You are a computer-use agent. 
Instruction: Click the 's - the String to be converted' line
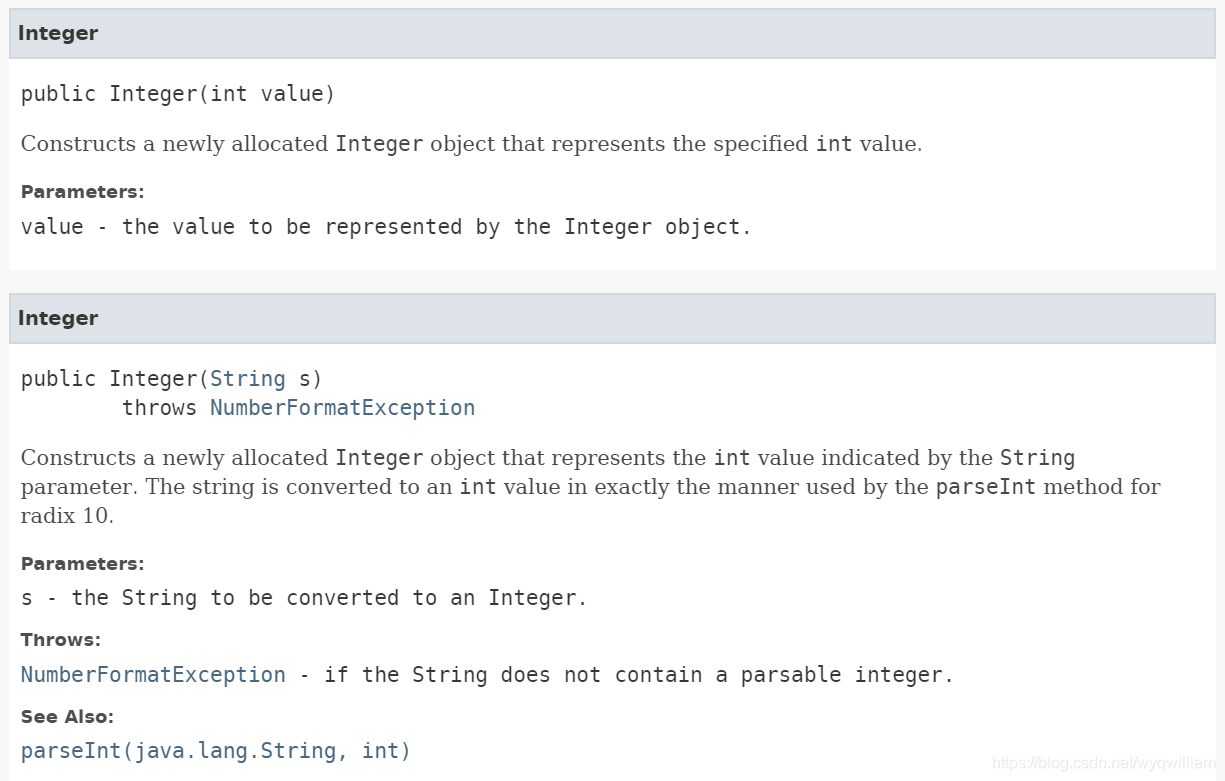click(x=304, y=598)
